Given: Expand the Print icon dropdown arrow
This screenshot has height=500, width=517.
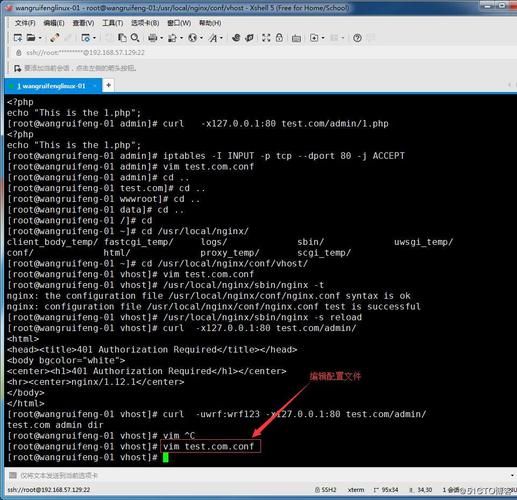Looking at the screenshot, I should (x=162, y=38).
